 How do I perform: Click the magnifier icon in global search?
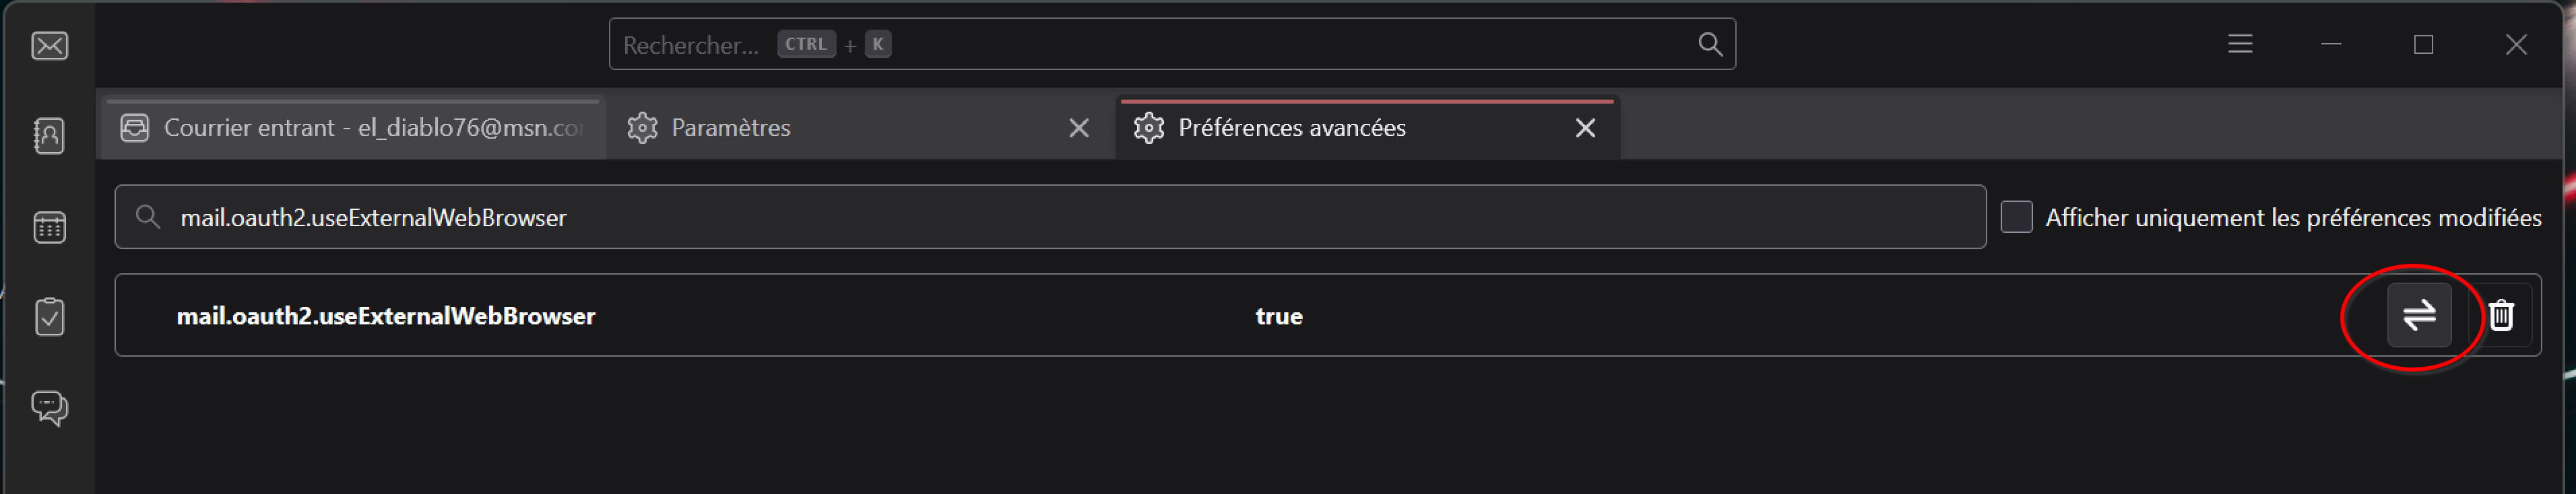(1710, 44)
